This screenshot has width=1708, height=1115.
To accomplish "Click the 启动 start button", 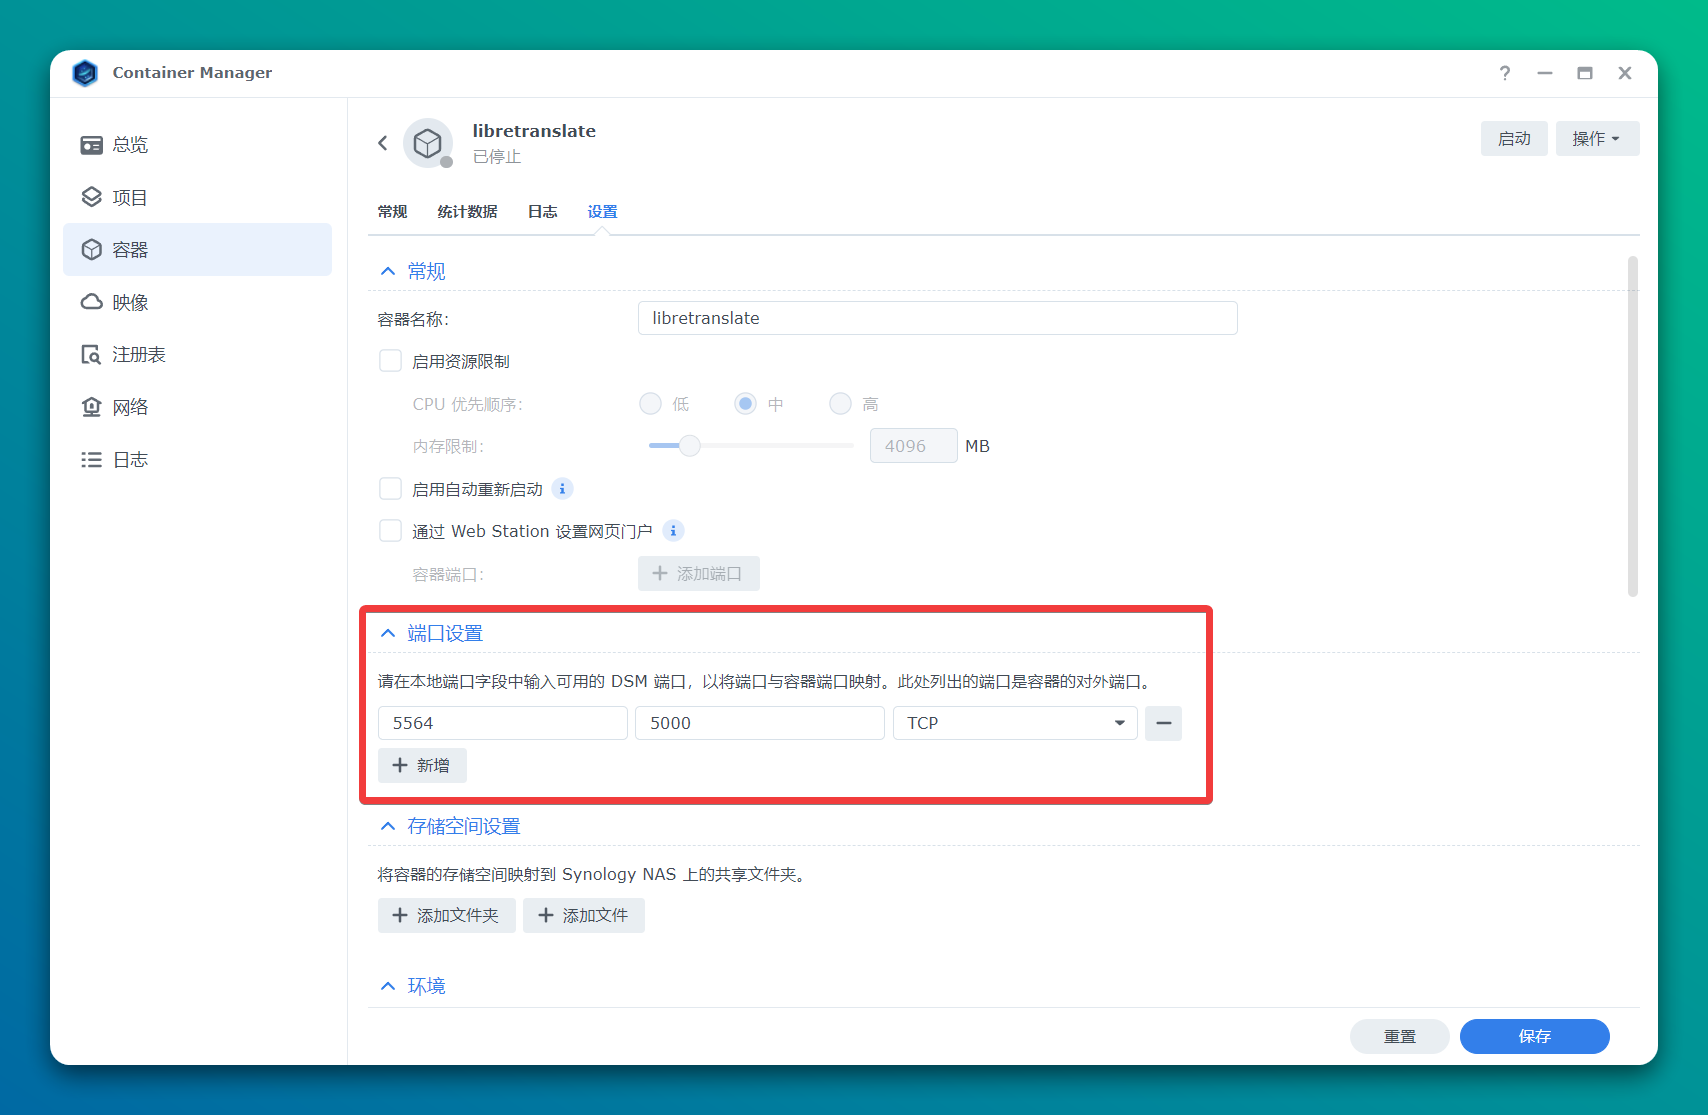I will [x=1514, y=139].
